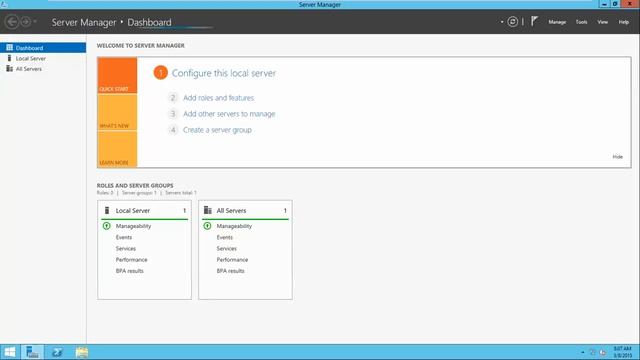Click the Local Server icon in sidebar
Screen dimensions: 640x360
point(9,58)
